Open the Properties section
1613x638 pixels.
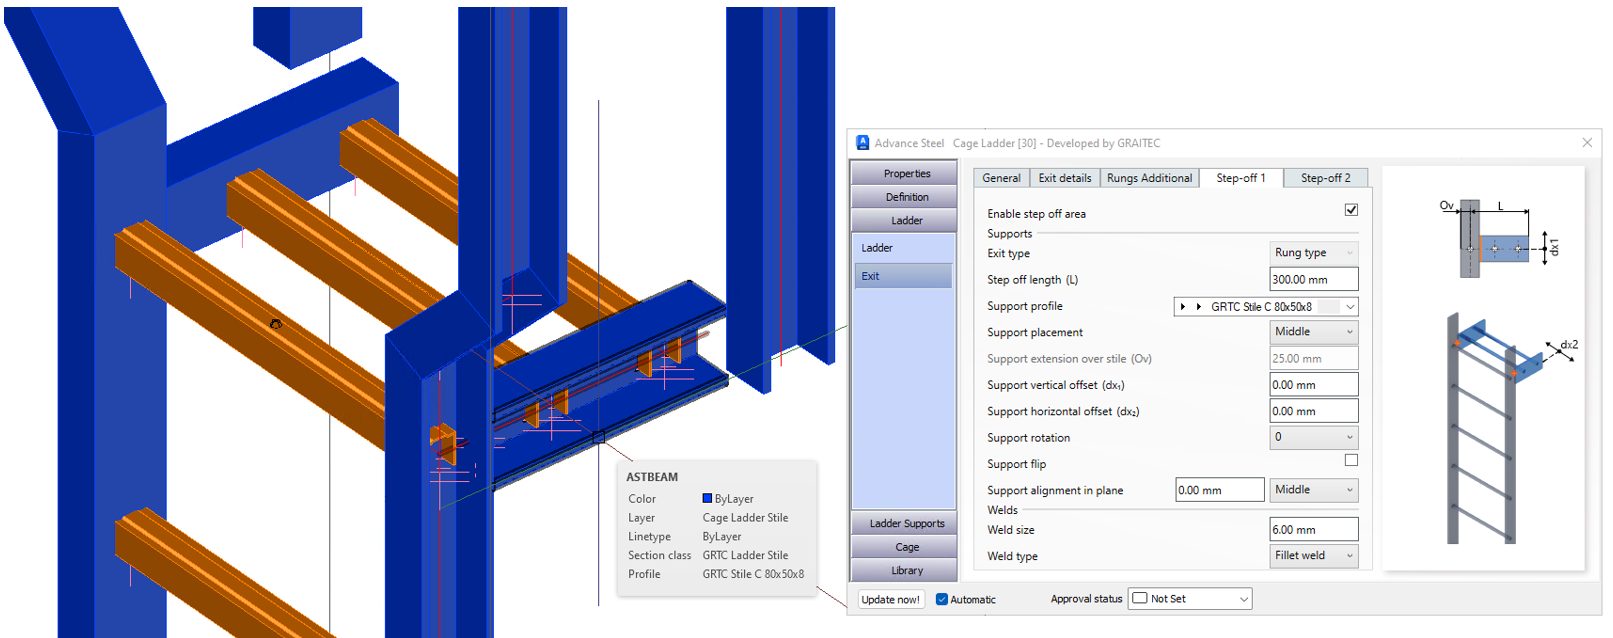[906, 173]
